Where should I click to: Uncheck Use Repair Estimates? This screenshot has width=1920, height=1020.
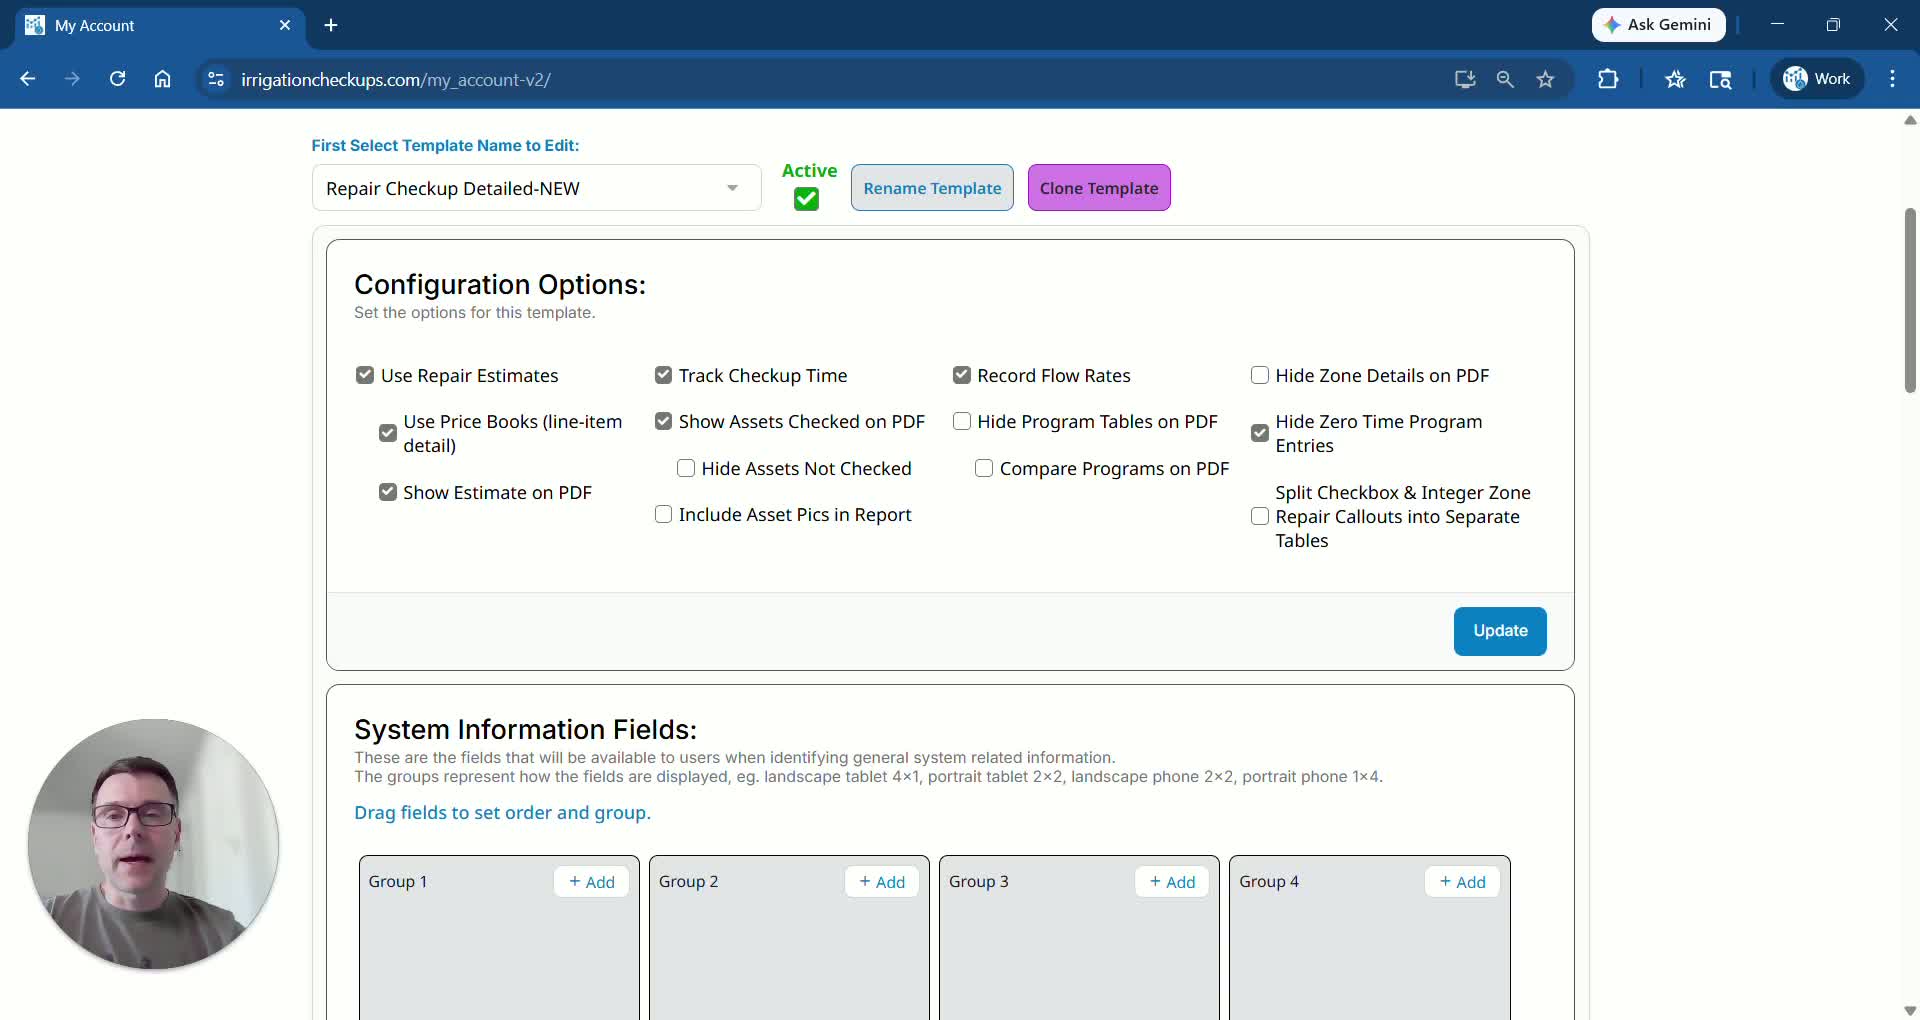coord(365,375)
